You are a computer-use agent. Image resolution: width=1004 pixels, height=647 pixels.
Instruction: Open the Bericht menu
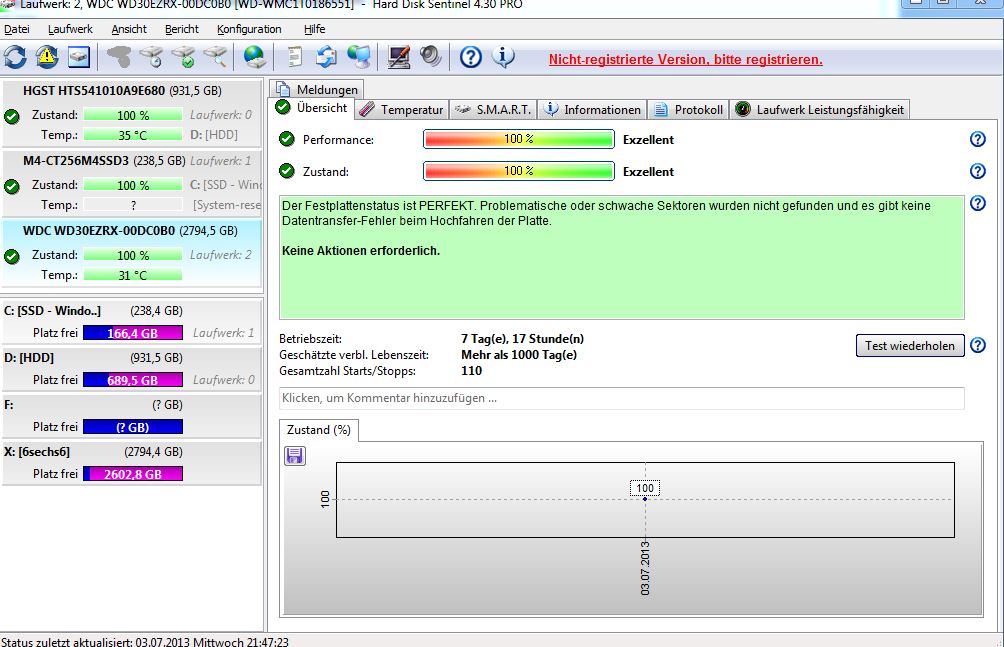pos(182,29)
